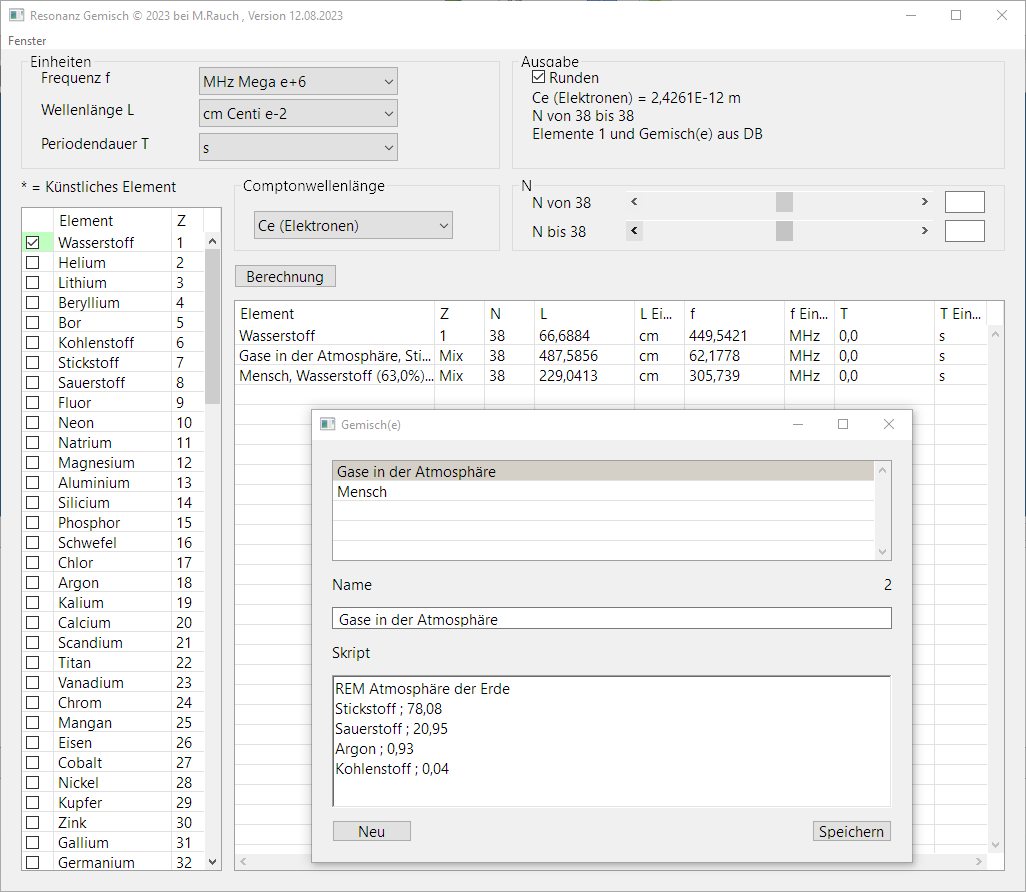Image resolution: width=1026 pixels, height=892 pixels.
Task: Click the Resonanz Gemisch app title icon
Action: click(16, 15)
